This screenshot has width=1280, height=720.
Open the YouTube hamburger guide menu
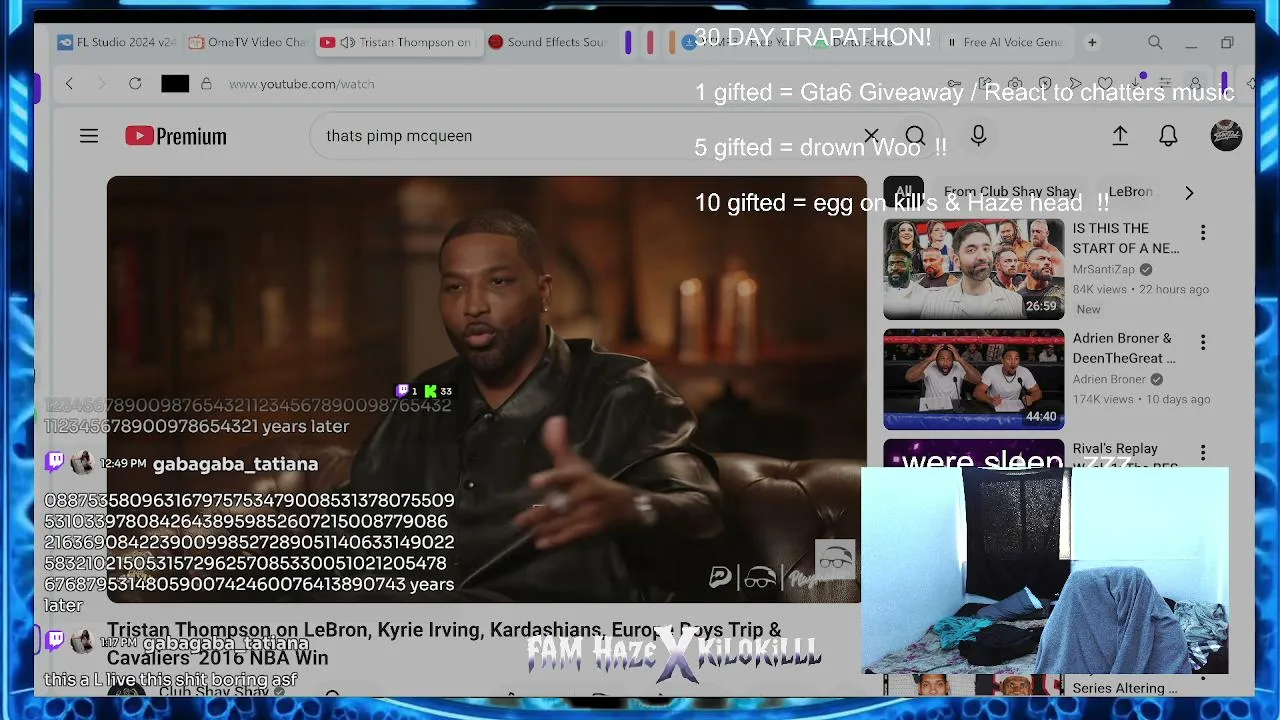[89, 136]
